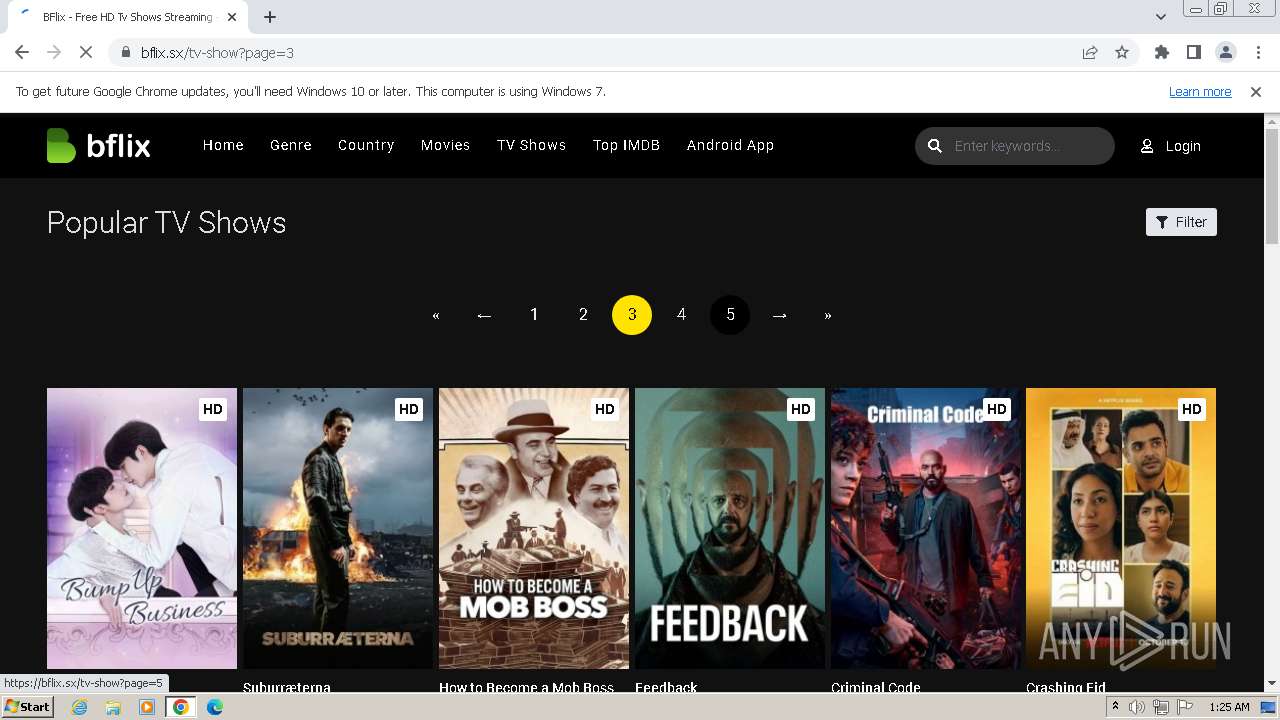
Task: Dismiss the Chrome update notification bar
Action: [1256, 92]
